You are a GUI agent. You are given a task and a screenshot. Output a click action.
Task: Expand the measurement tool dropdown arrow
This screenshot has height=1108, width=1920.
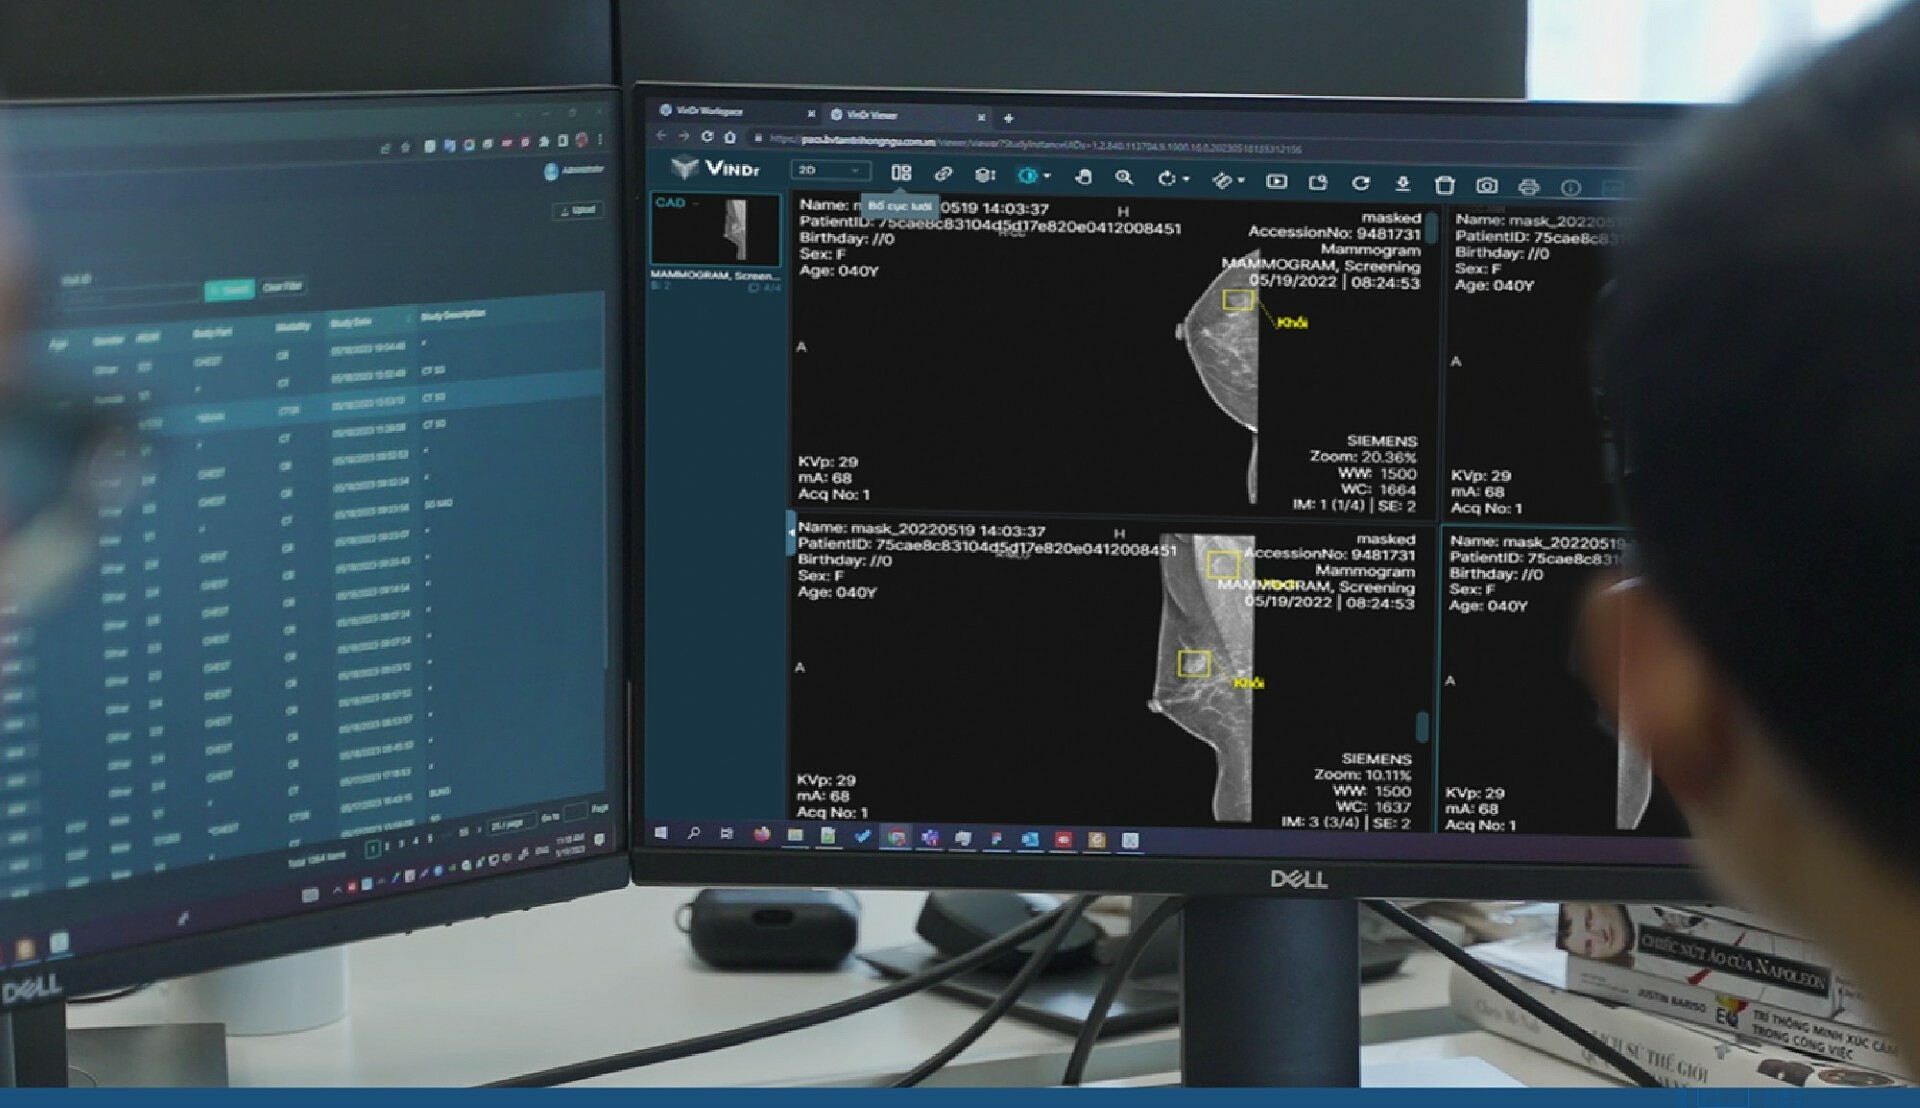pos(1241,181)
